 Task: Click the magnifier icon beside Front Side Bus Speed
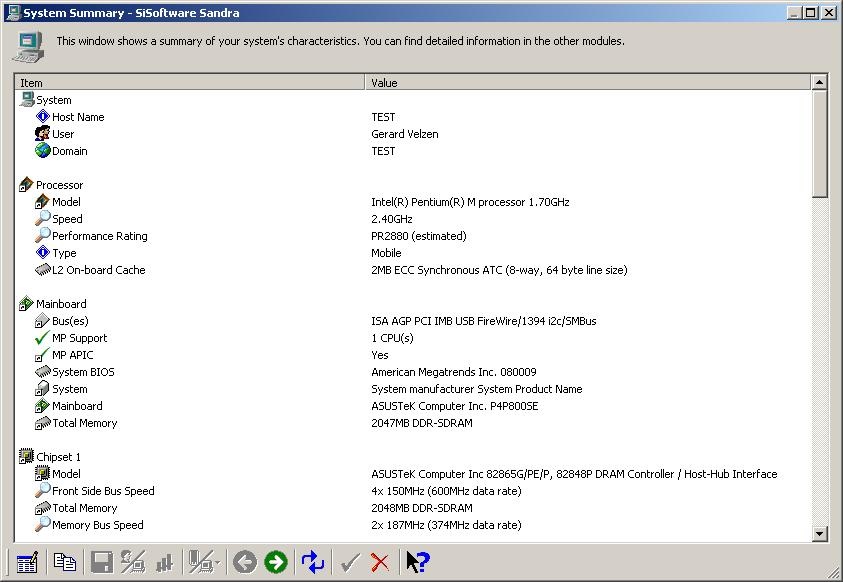[42, 490]
